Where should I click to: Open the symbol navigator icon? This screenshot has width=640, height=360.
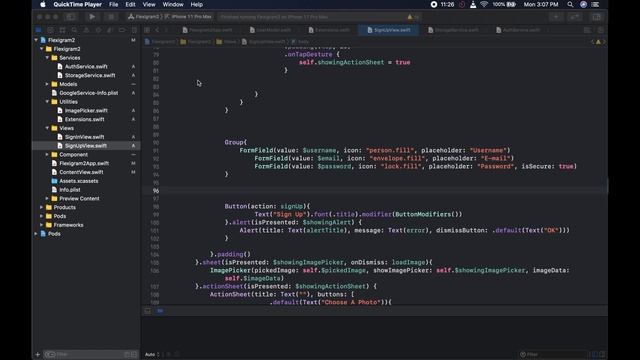coord(62,30)
